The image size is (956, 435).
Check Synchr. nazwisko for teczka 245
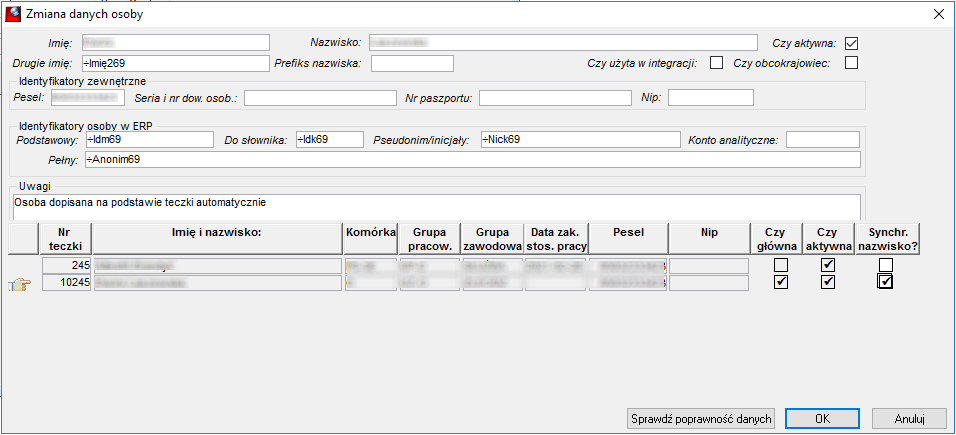click(886, 265)
